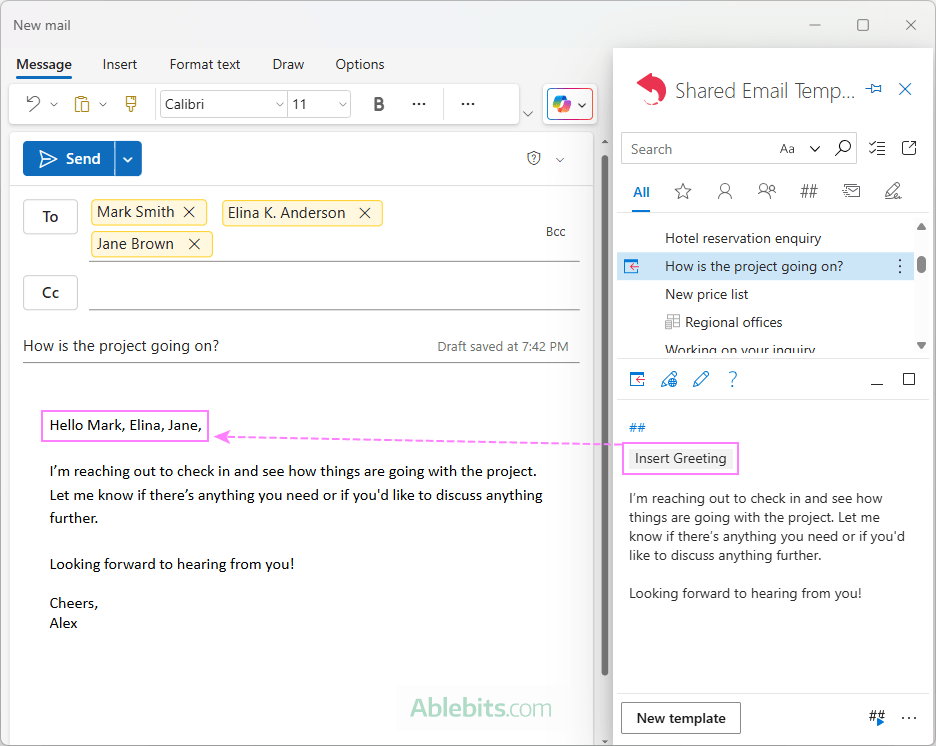The width and height of the screenshot is (936, 746).
Task: Open the Options tab
Action: [x=360, y=64]
